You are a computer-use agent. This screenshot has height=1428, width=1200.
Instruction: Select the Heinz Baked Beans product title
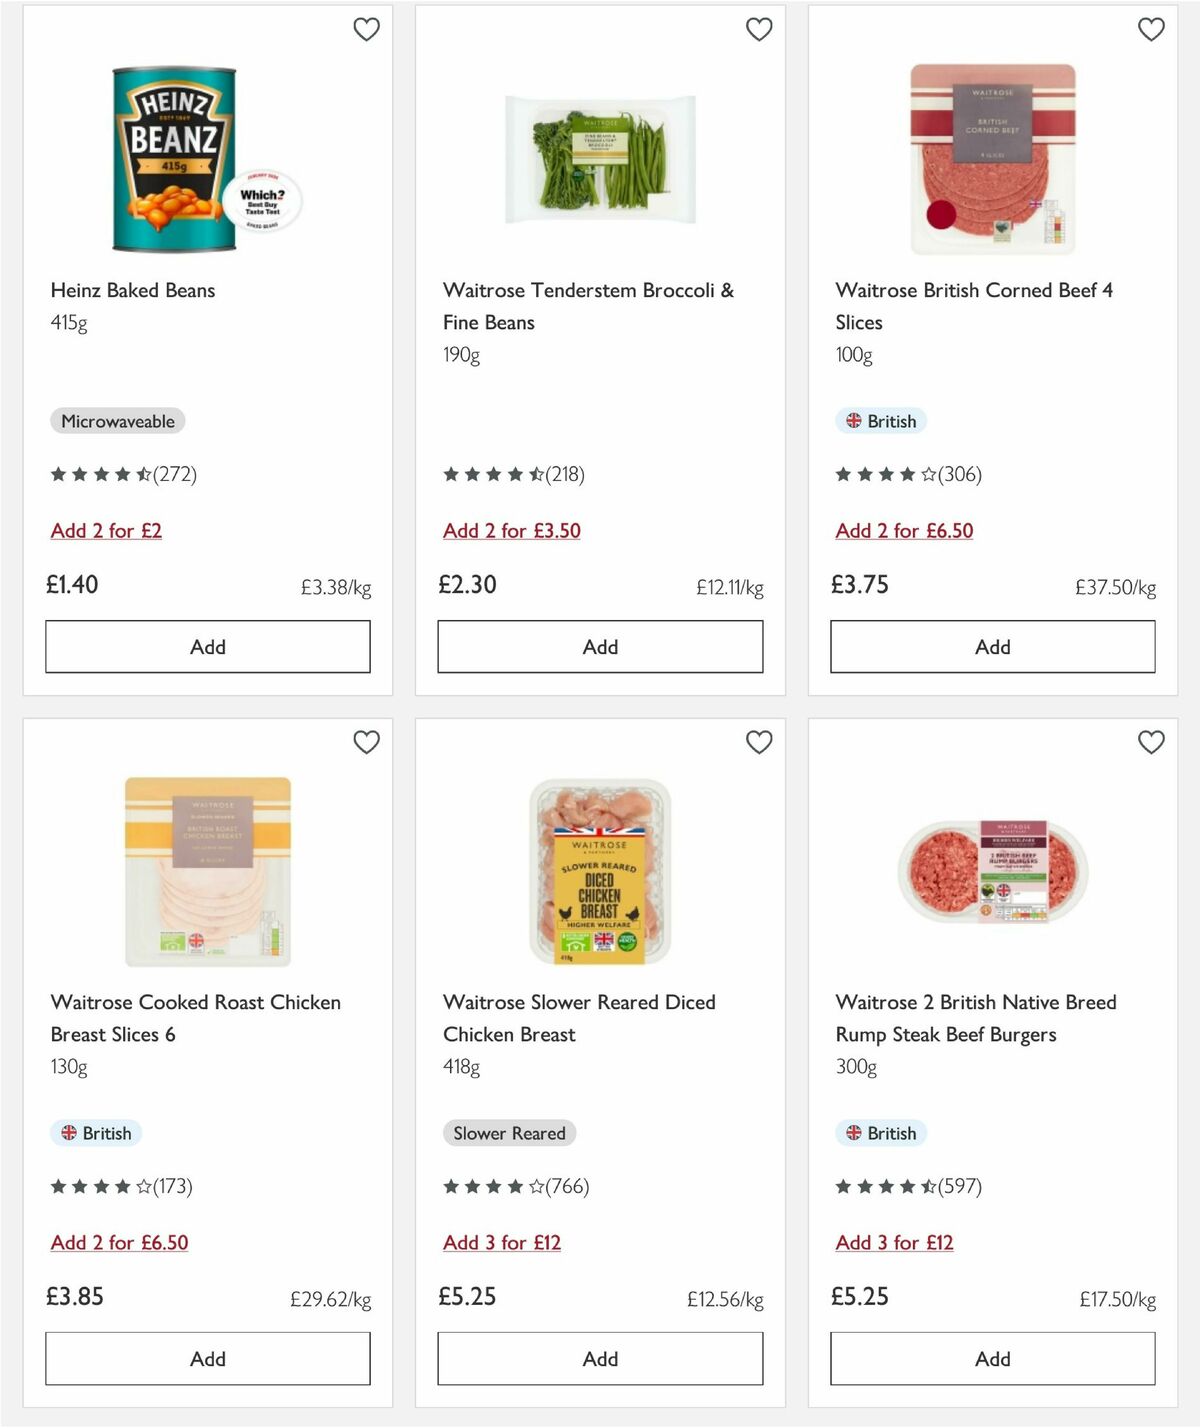click(133, 291)
